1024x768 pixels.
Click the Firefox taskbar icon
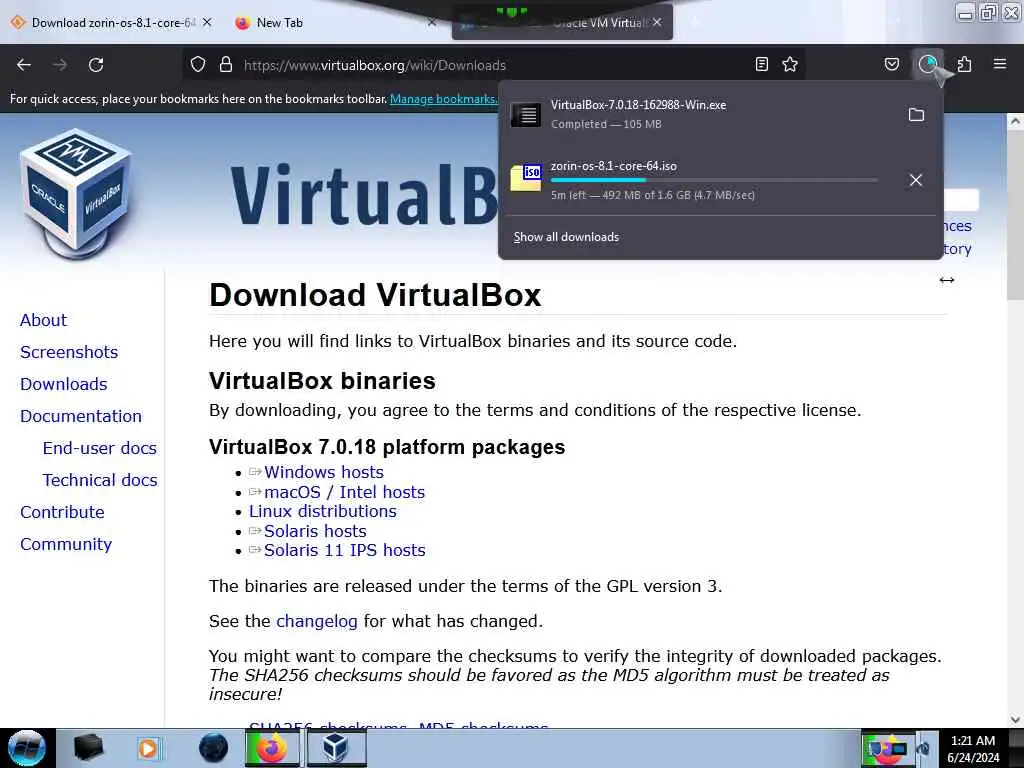pos(272,748)
